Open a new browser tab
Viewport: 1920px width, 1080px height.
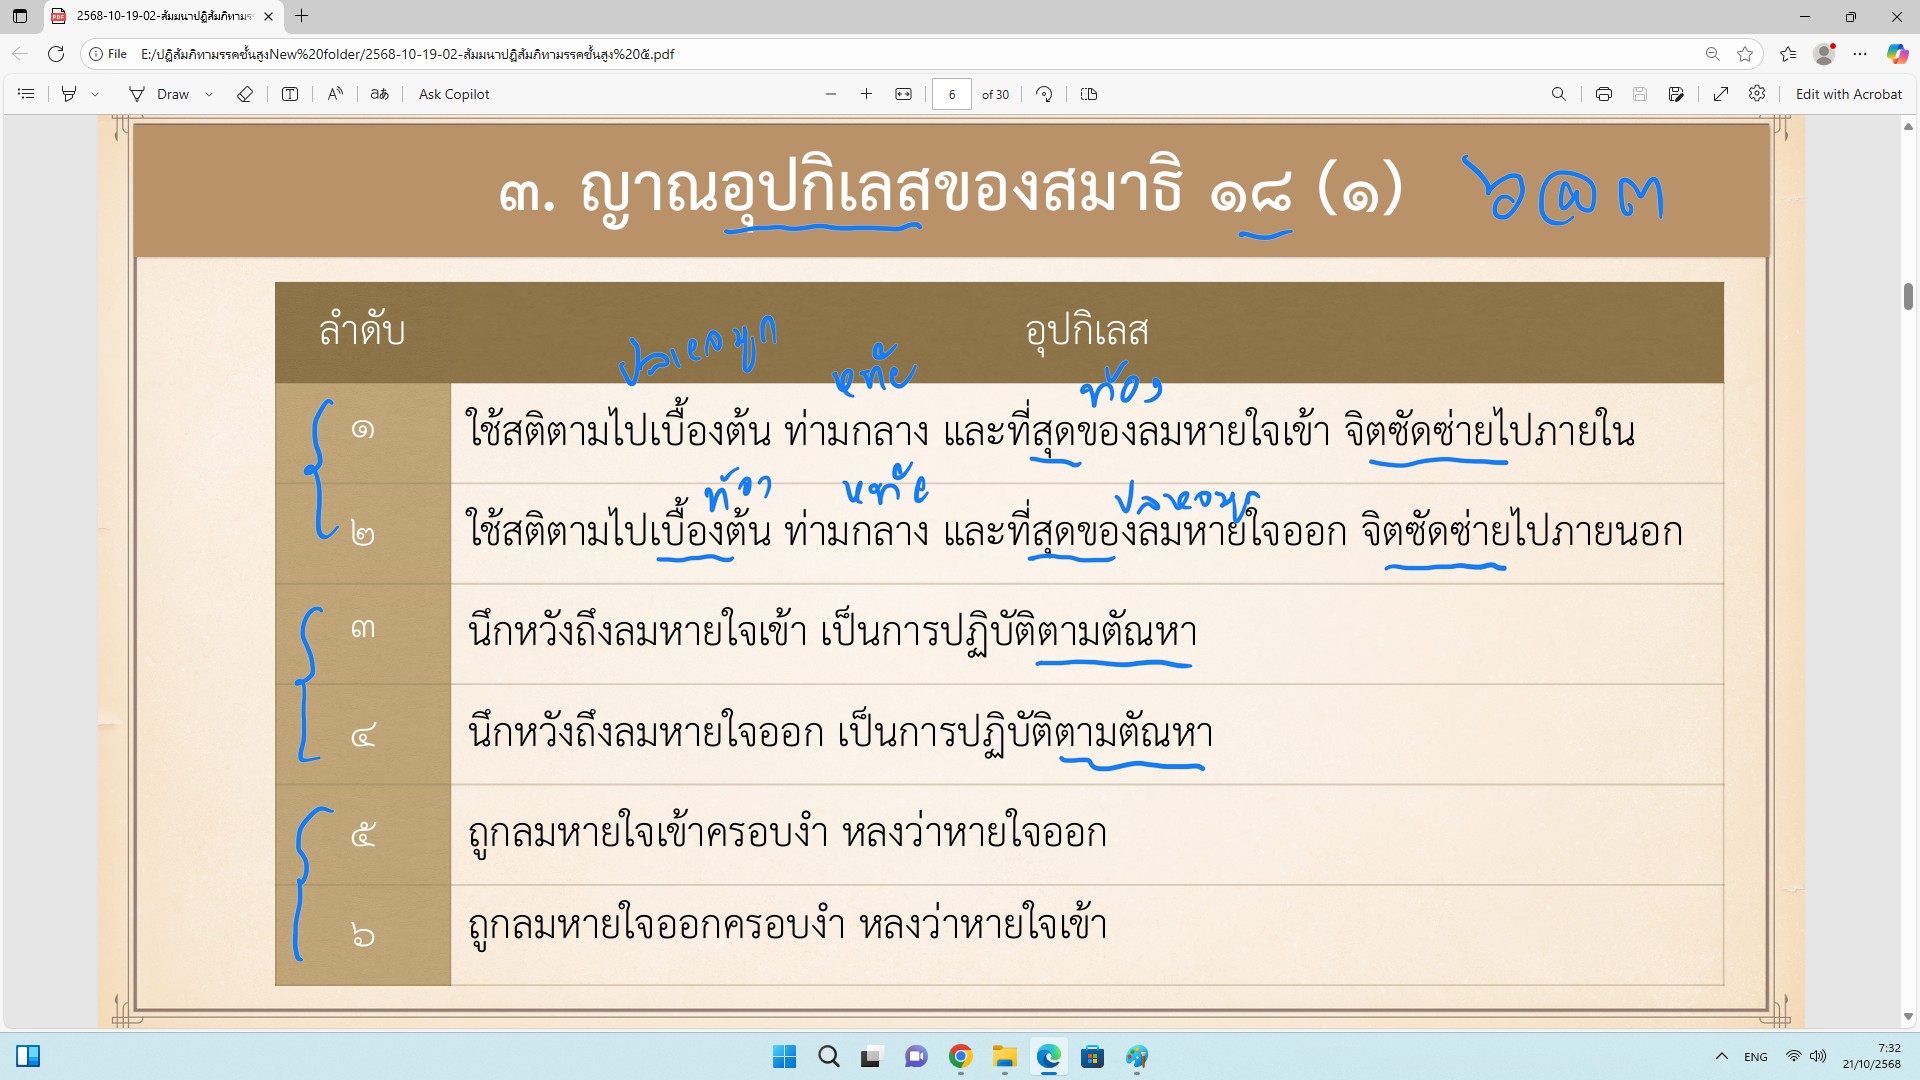301,16
